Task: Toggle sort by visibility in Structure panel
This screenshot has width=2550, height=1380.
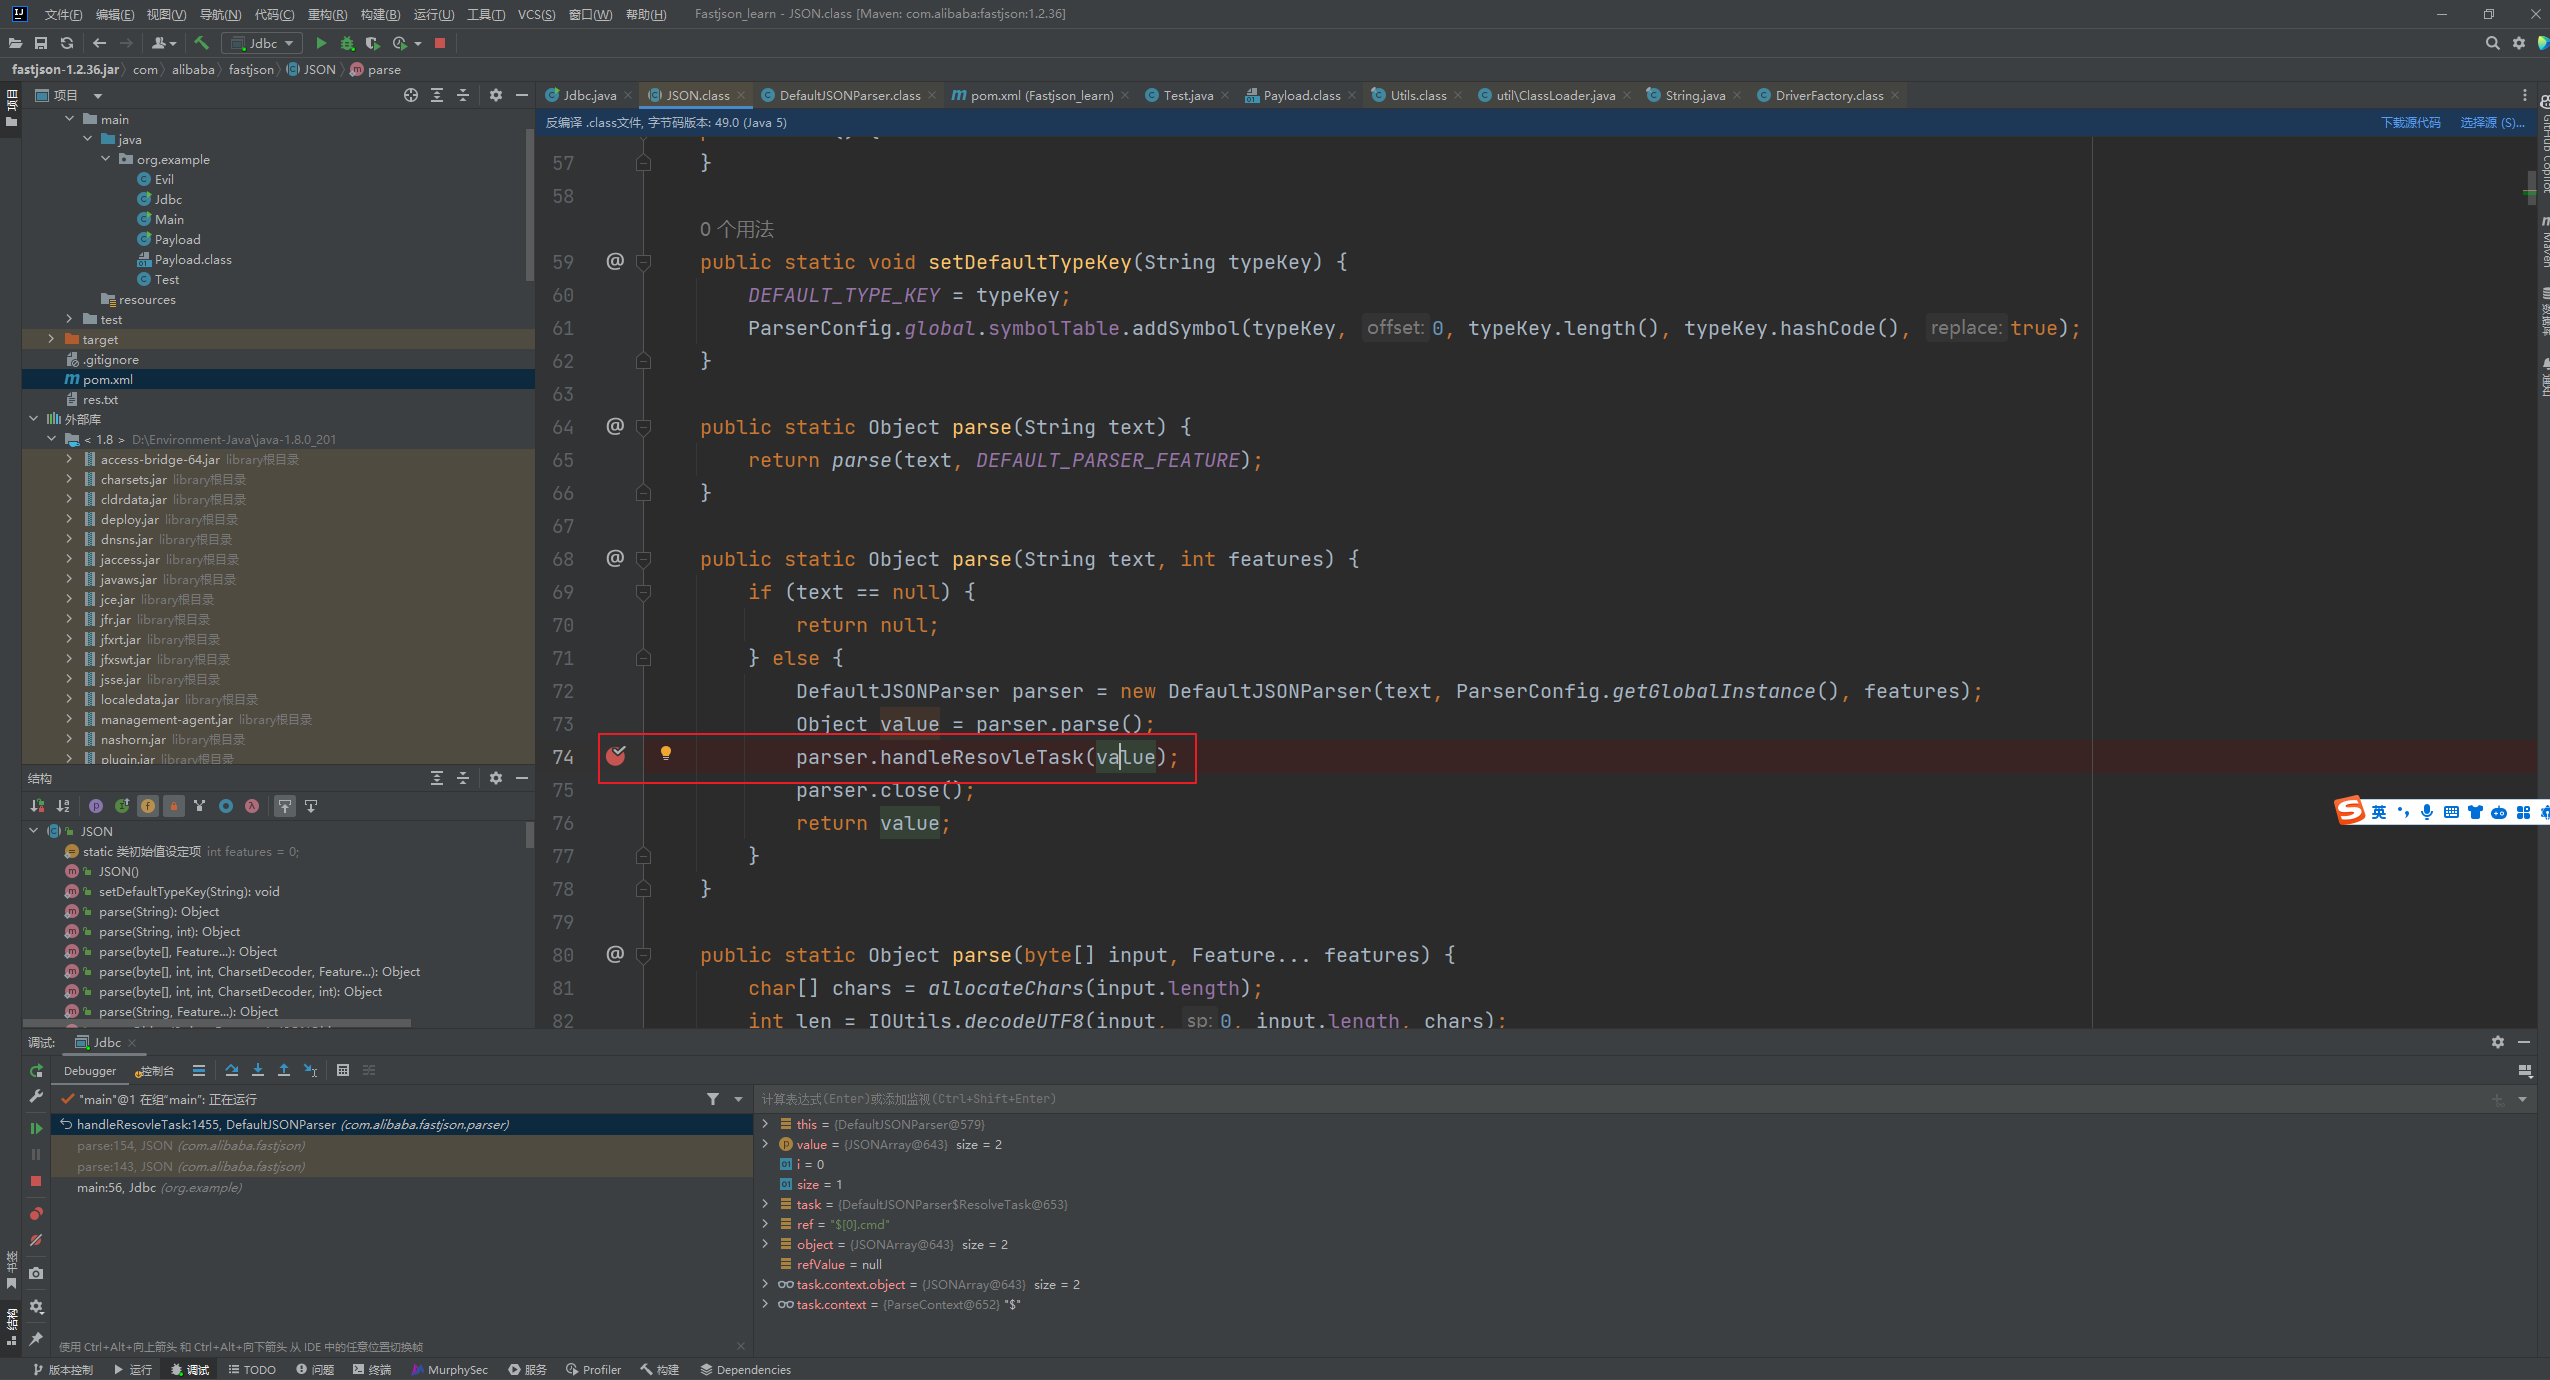Action: click(37, 806)
